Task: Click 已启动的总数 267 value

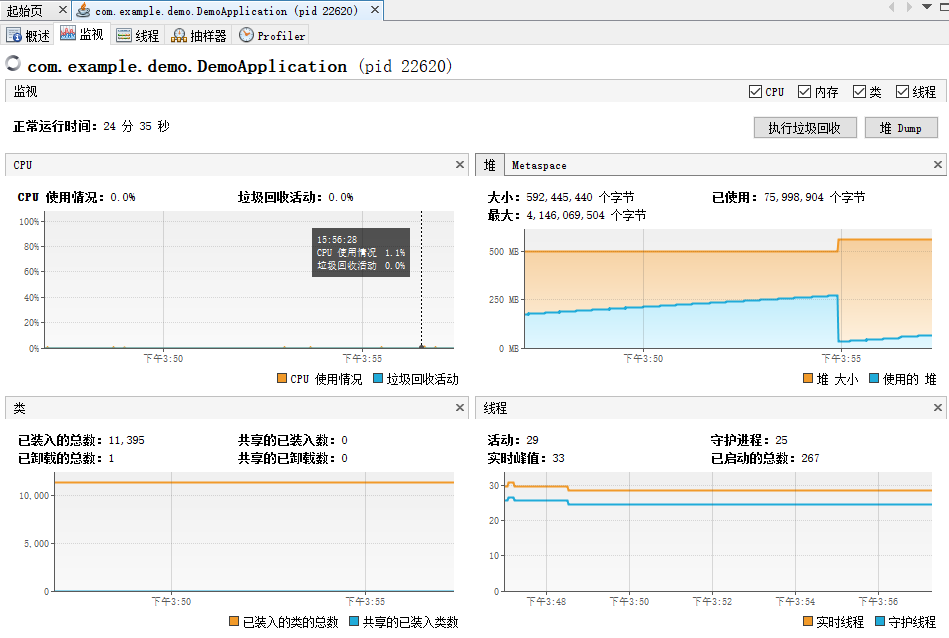Action: pyautogui.click(x=810, y=458)
